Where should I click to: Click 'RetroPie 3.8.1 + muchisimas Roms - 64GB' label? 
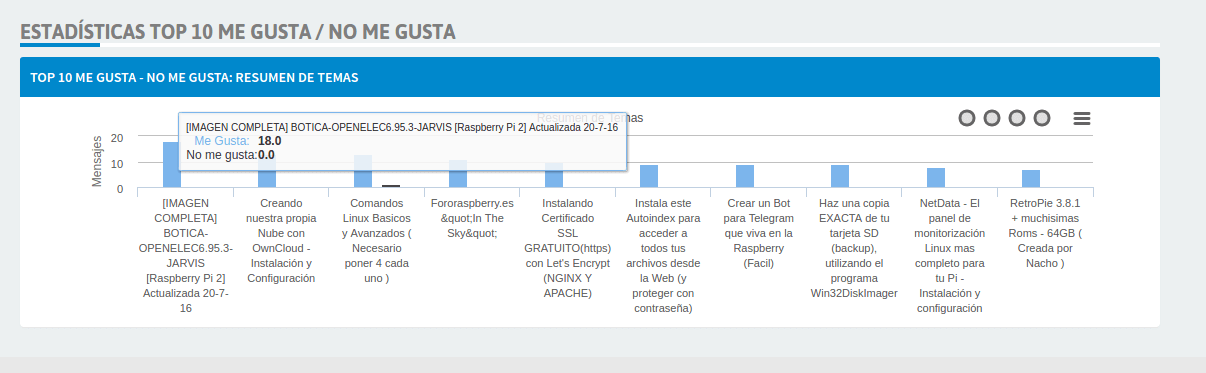point(1045,232)
